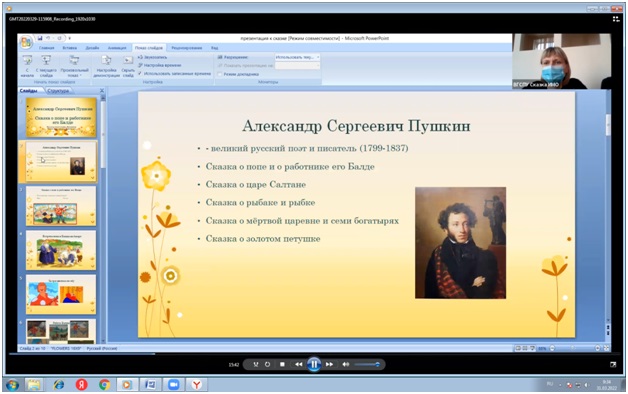Toggle the 'Режим докладчика' checkbox
Viewport: 628px width, 394px height.
coord(220,74)
